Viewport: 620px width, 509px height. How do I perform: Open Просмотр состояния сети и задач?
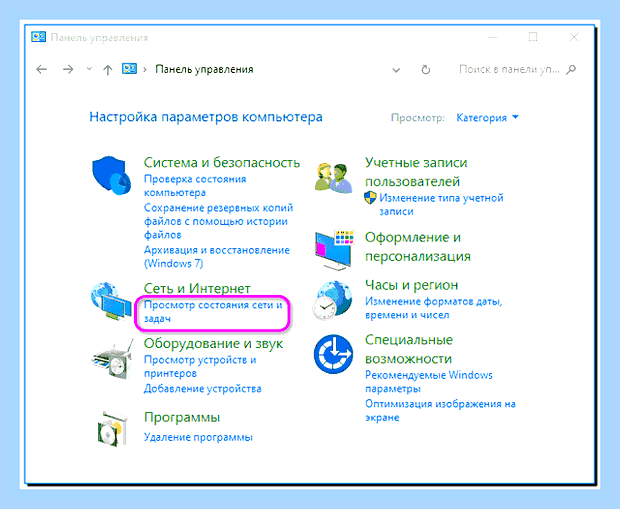[213, 312]
